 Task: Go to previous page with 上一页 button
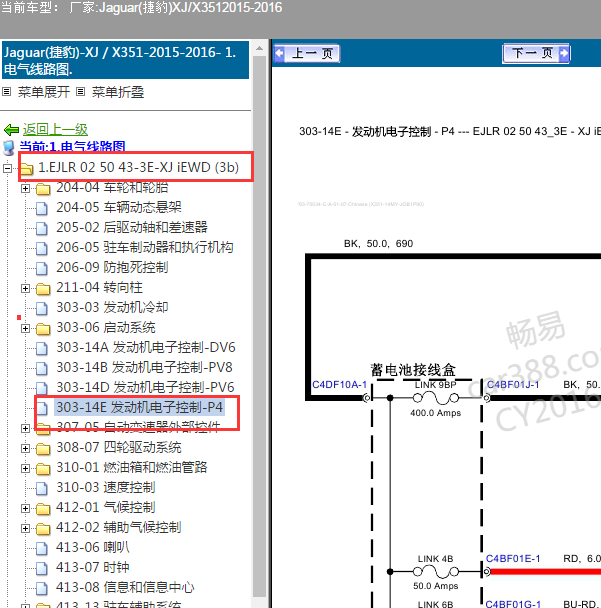click(306, 53)
